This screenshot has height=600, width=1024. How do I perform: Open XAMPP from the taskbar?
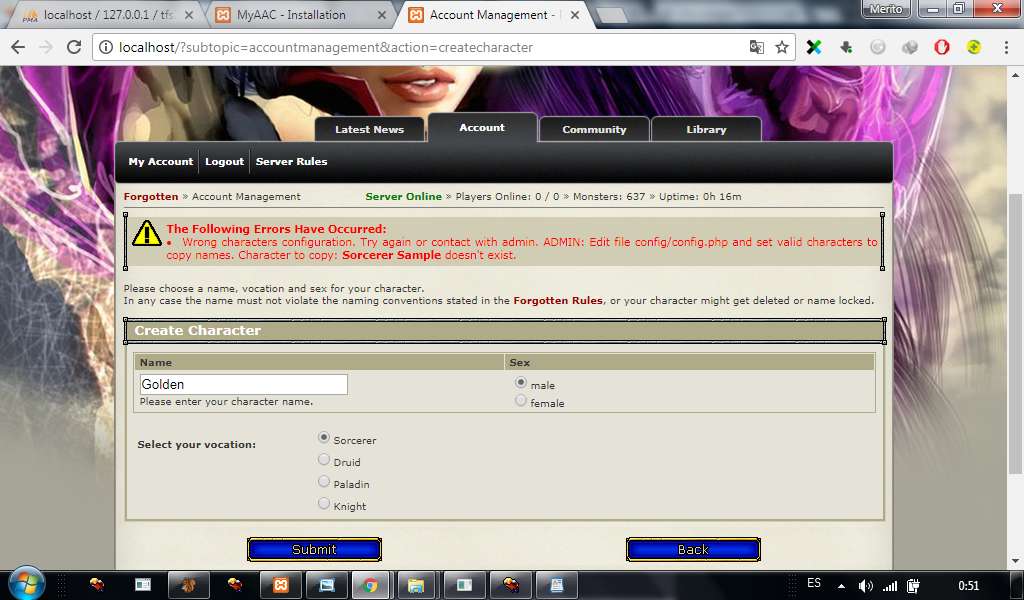pyautogui.click(x=280, y=585)
